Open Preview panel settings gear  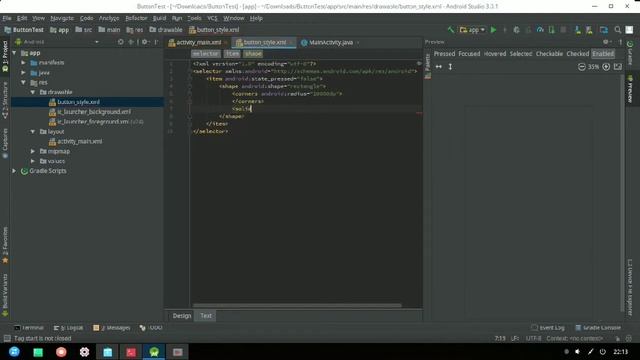(x=606, y=42)
